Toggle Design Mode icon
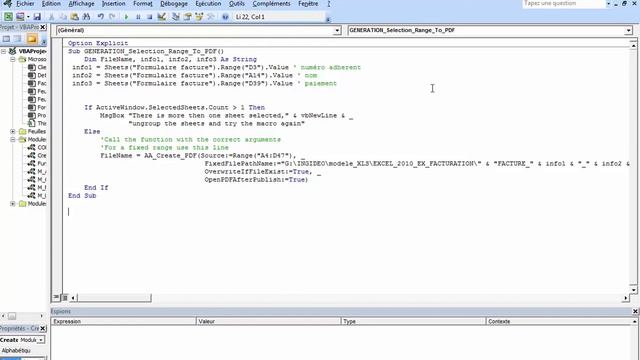 pyautogui.click(x=162, y=17)
